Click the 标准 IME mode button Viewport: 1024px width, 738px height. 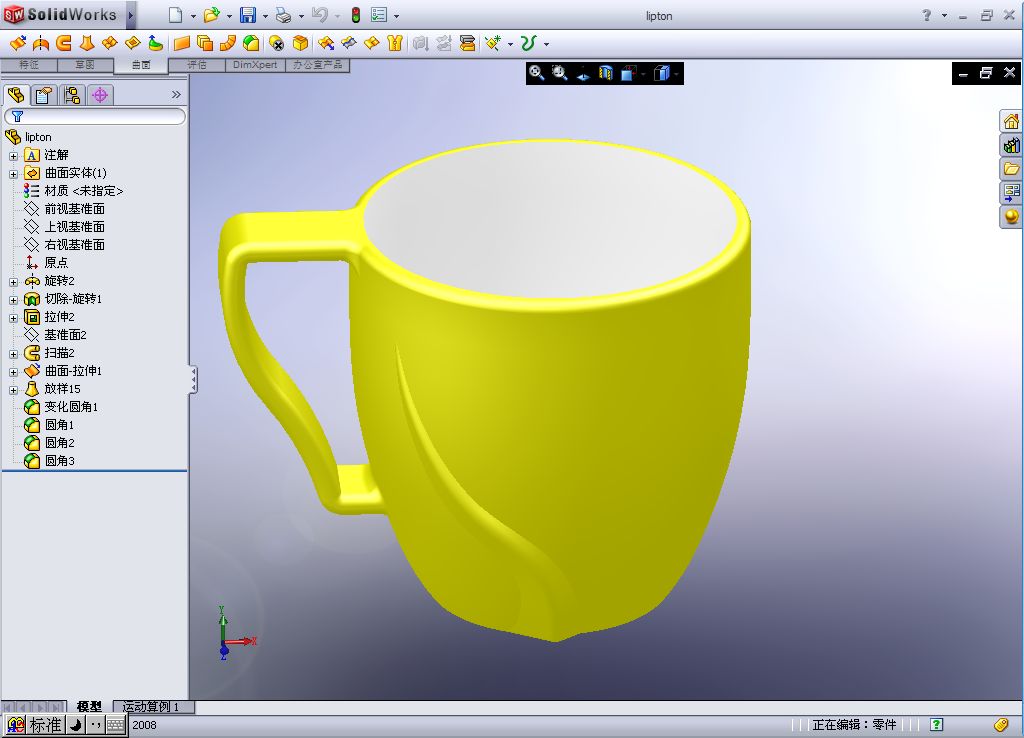tap(45, 724)
